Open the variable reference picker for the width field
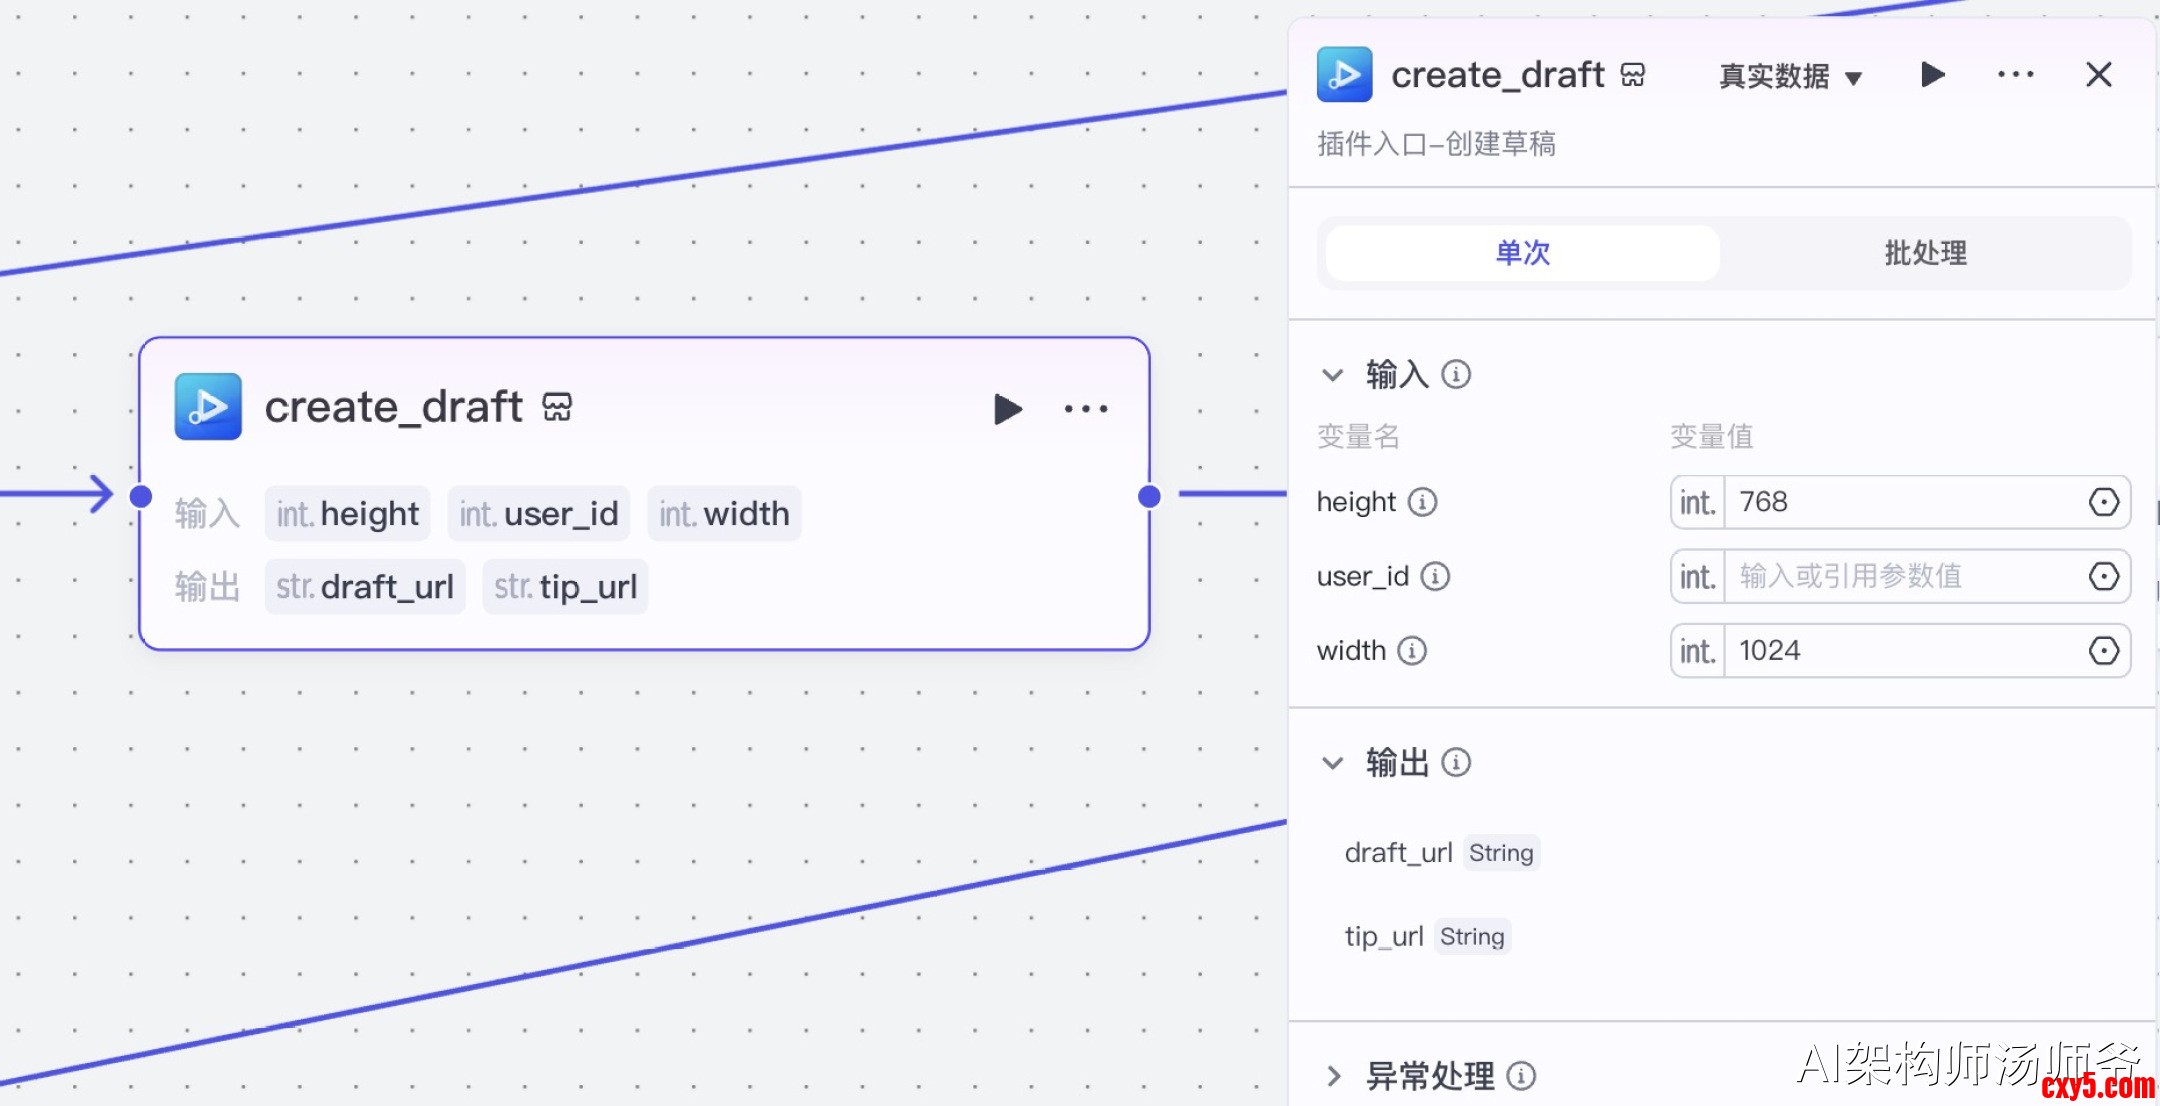Screen dimensions: 2160x1106 (x=2103, y=651)
